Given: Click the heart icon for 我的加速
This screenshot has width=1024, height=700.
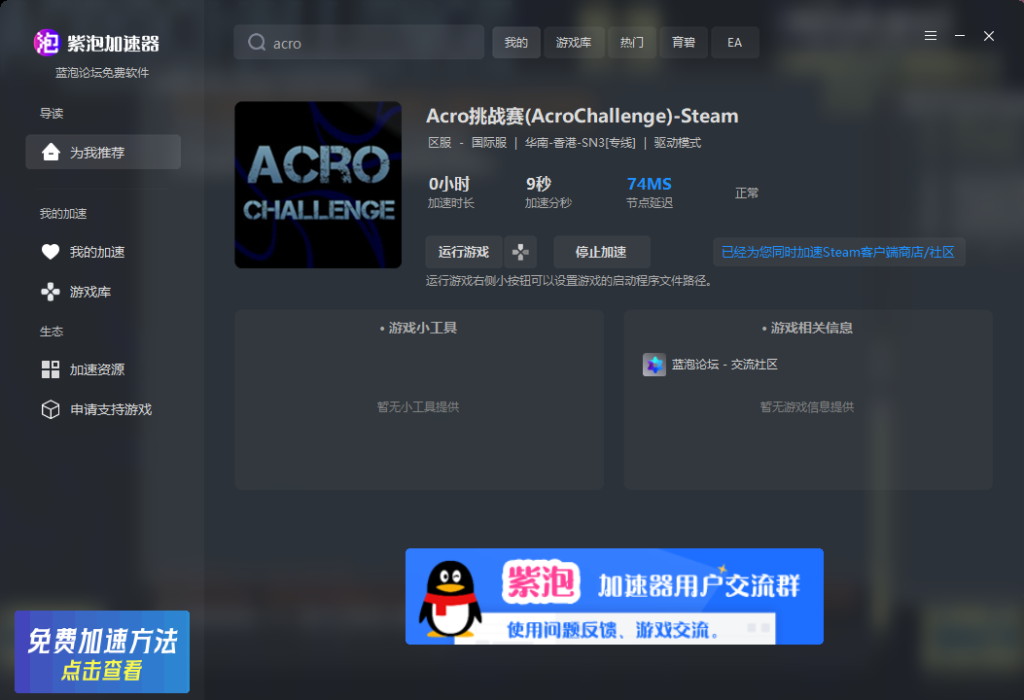Looking at the screenshot, I should (x=50, y=251).
